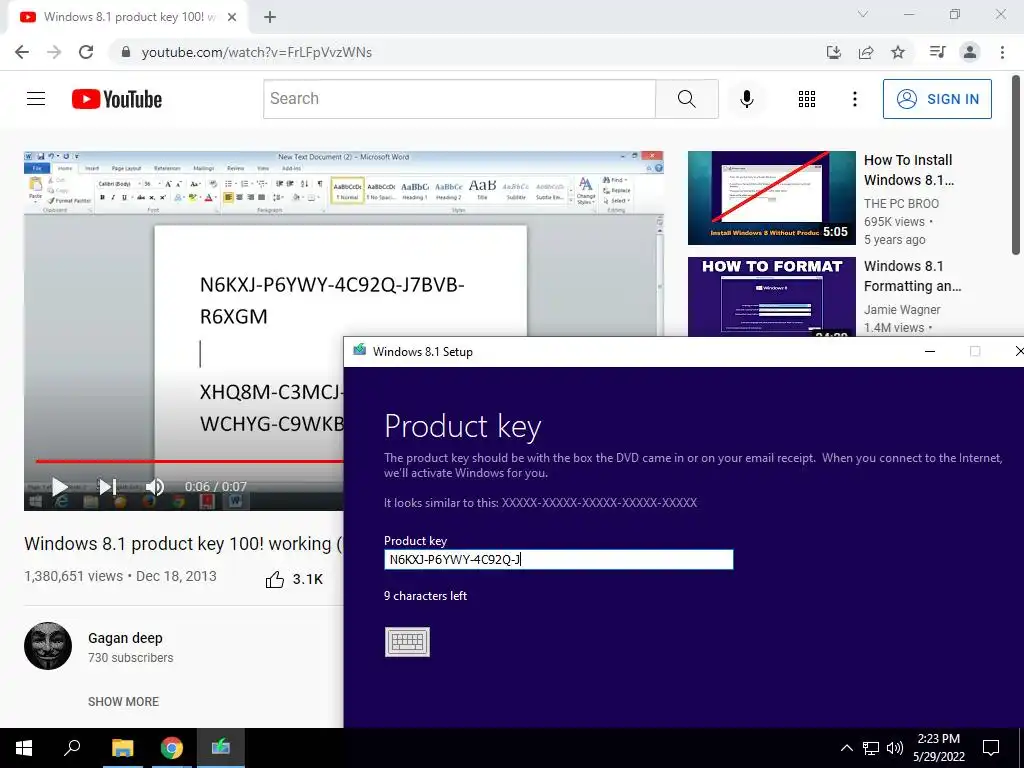
Task: Open HOW TO FORMAT video thumbnail
Action: [771, 296]
